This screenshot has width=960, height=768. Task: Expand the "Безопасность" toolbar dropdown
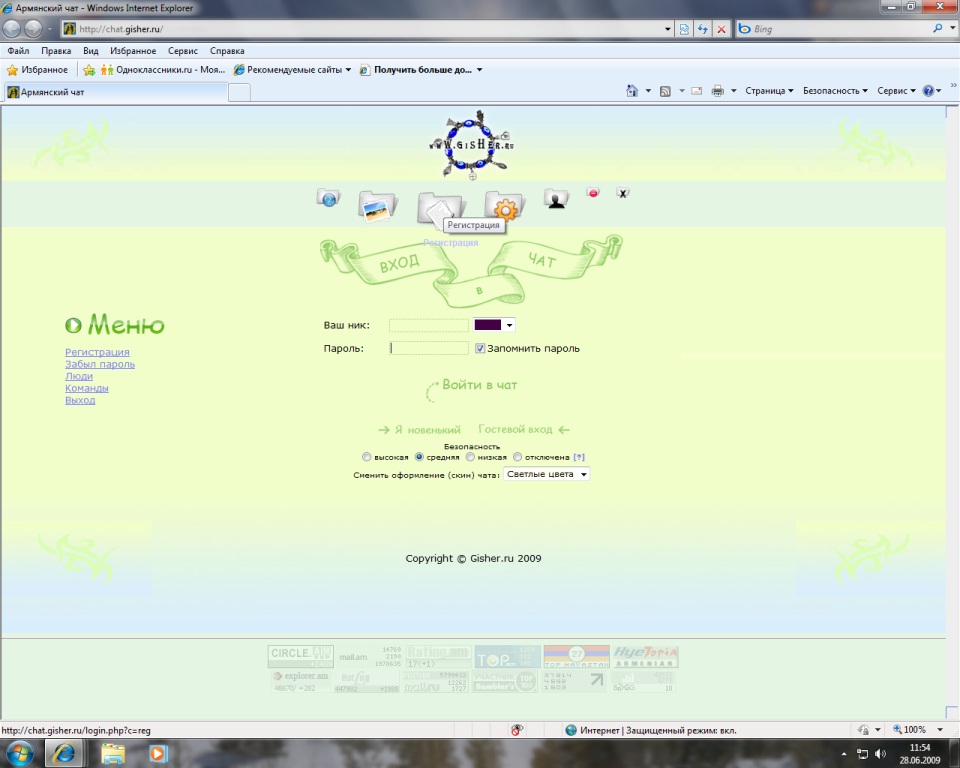[835, 91]
